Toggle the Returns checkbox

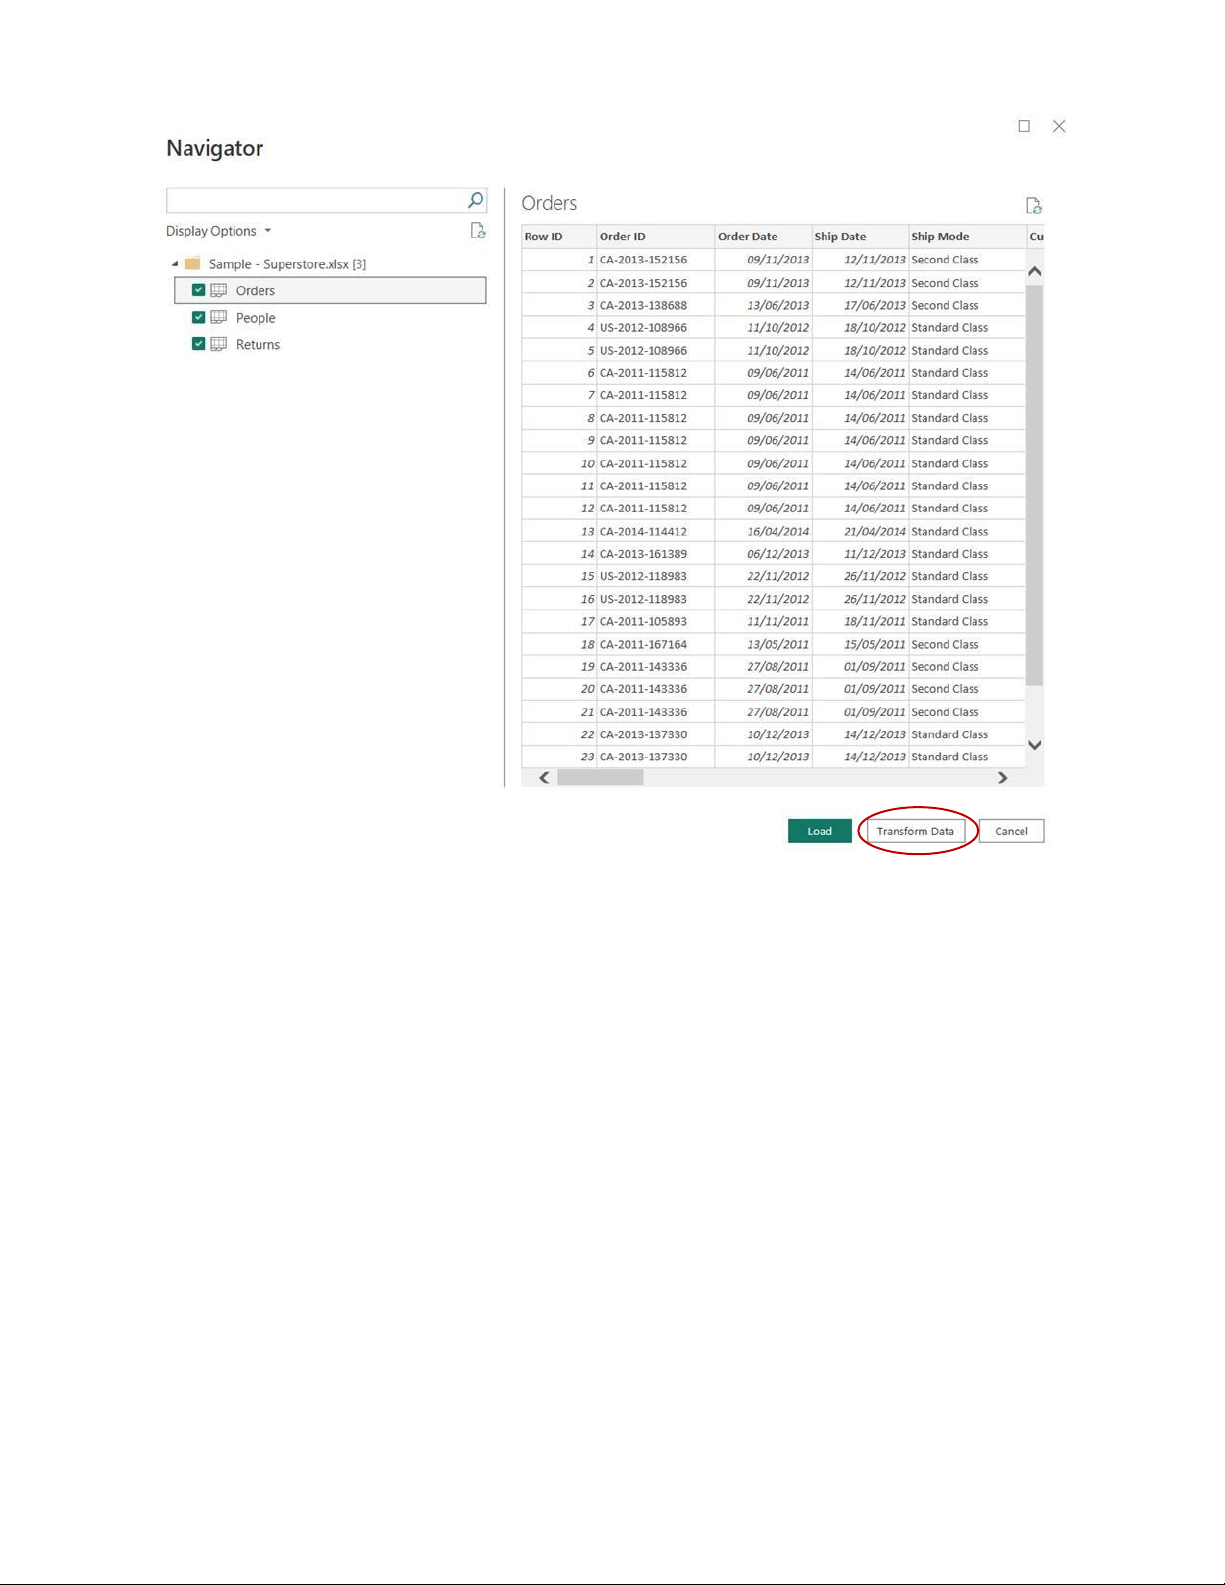click(198, 344)
